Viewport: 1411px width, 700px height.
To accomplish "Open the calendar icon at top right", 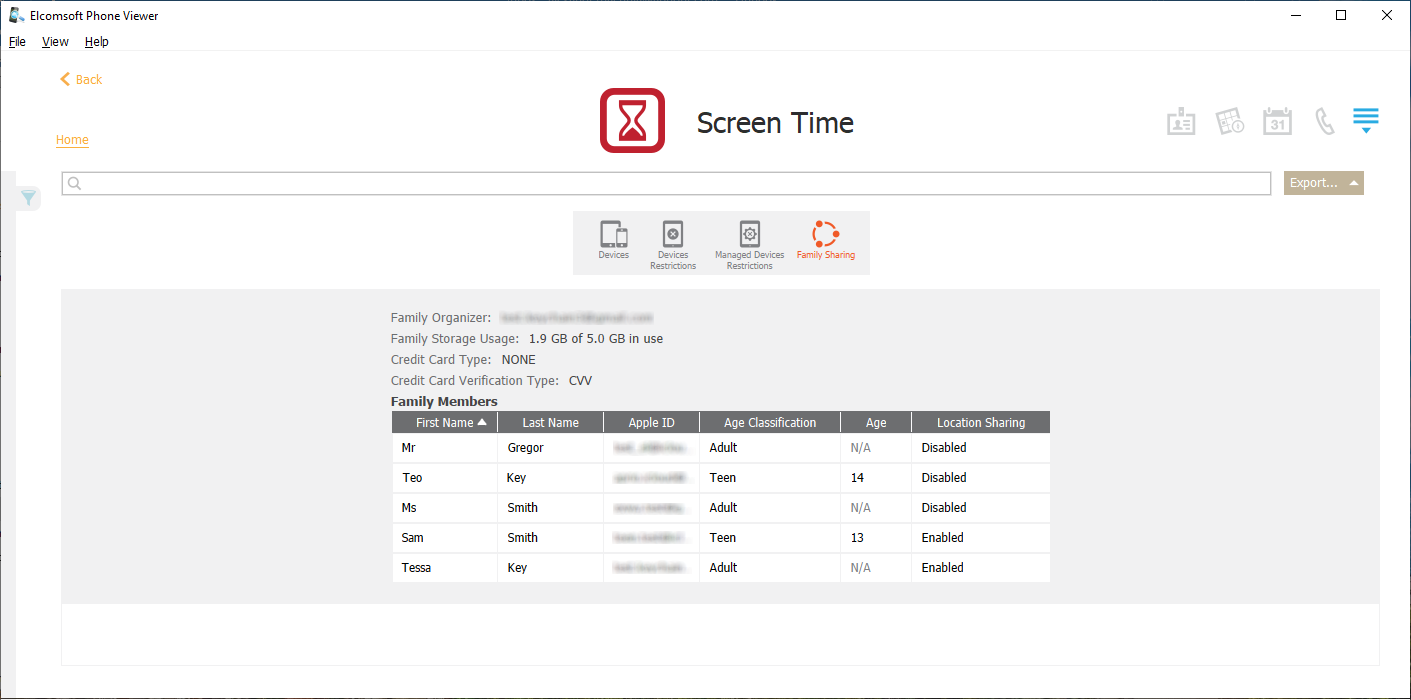I will 1277,122.
